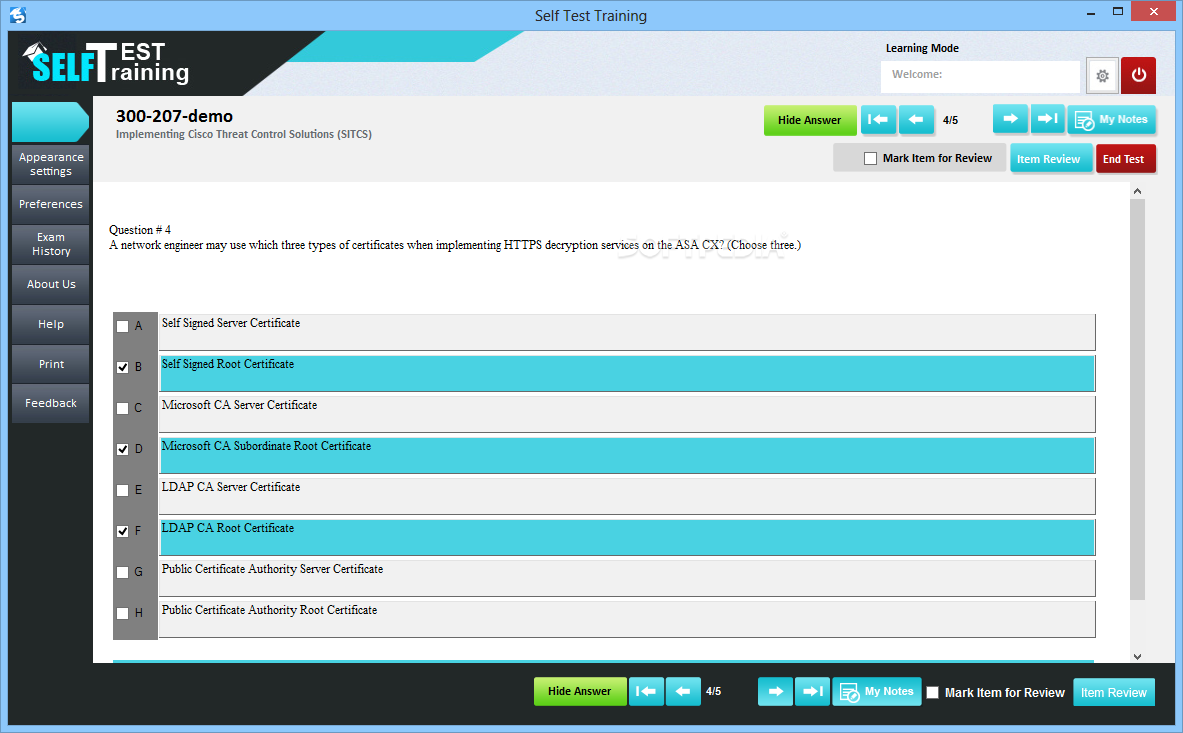Check answer H checkbox
Screen dimensions: 1183x733
click(x=122, y=613)
